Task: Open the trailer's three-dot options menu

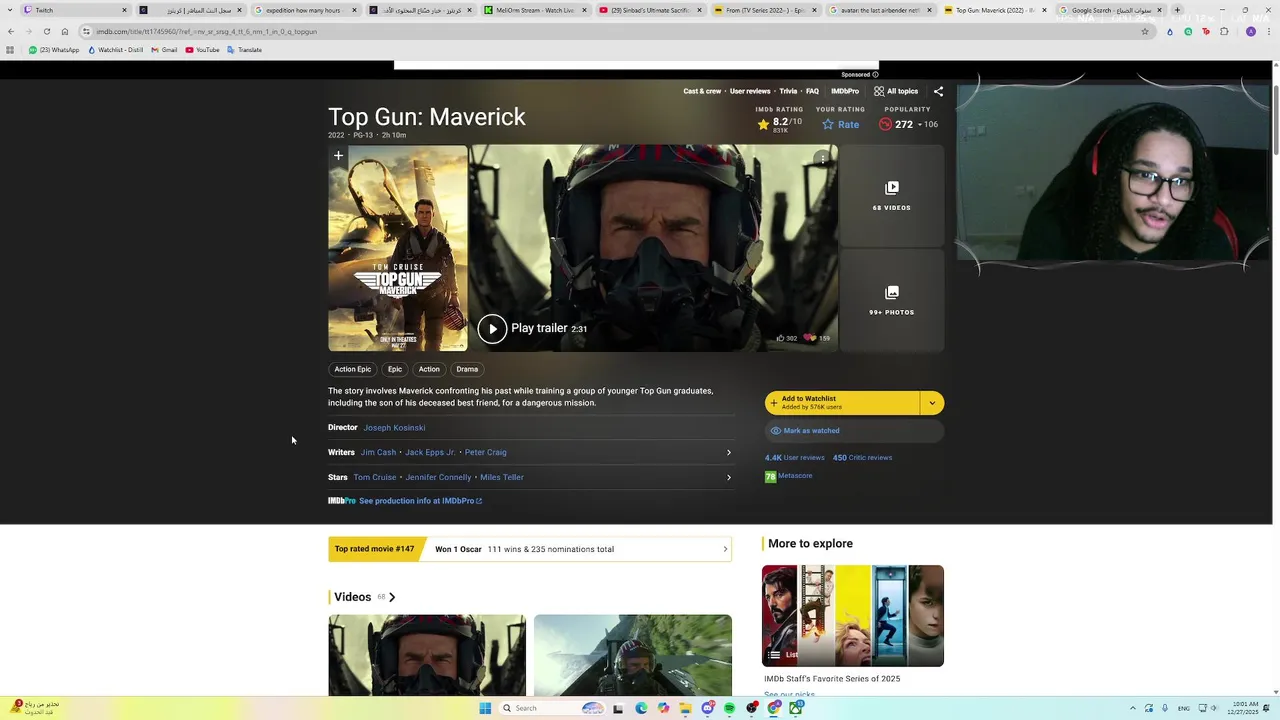Action: tap(822, 158)
